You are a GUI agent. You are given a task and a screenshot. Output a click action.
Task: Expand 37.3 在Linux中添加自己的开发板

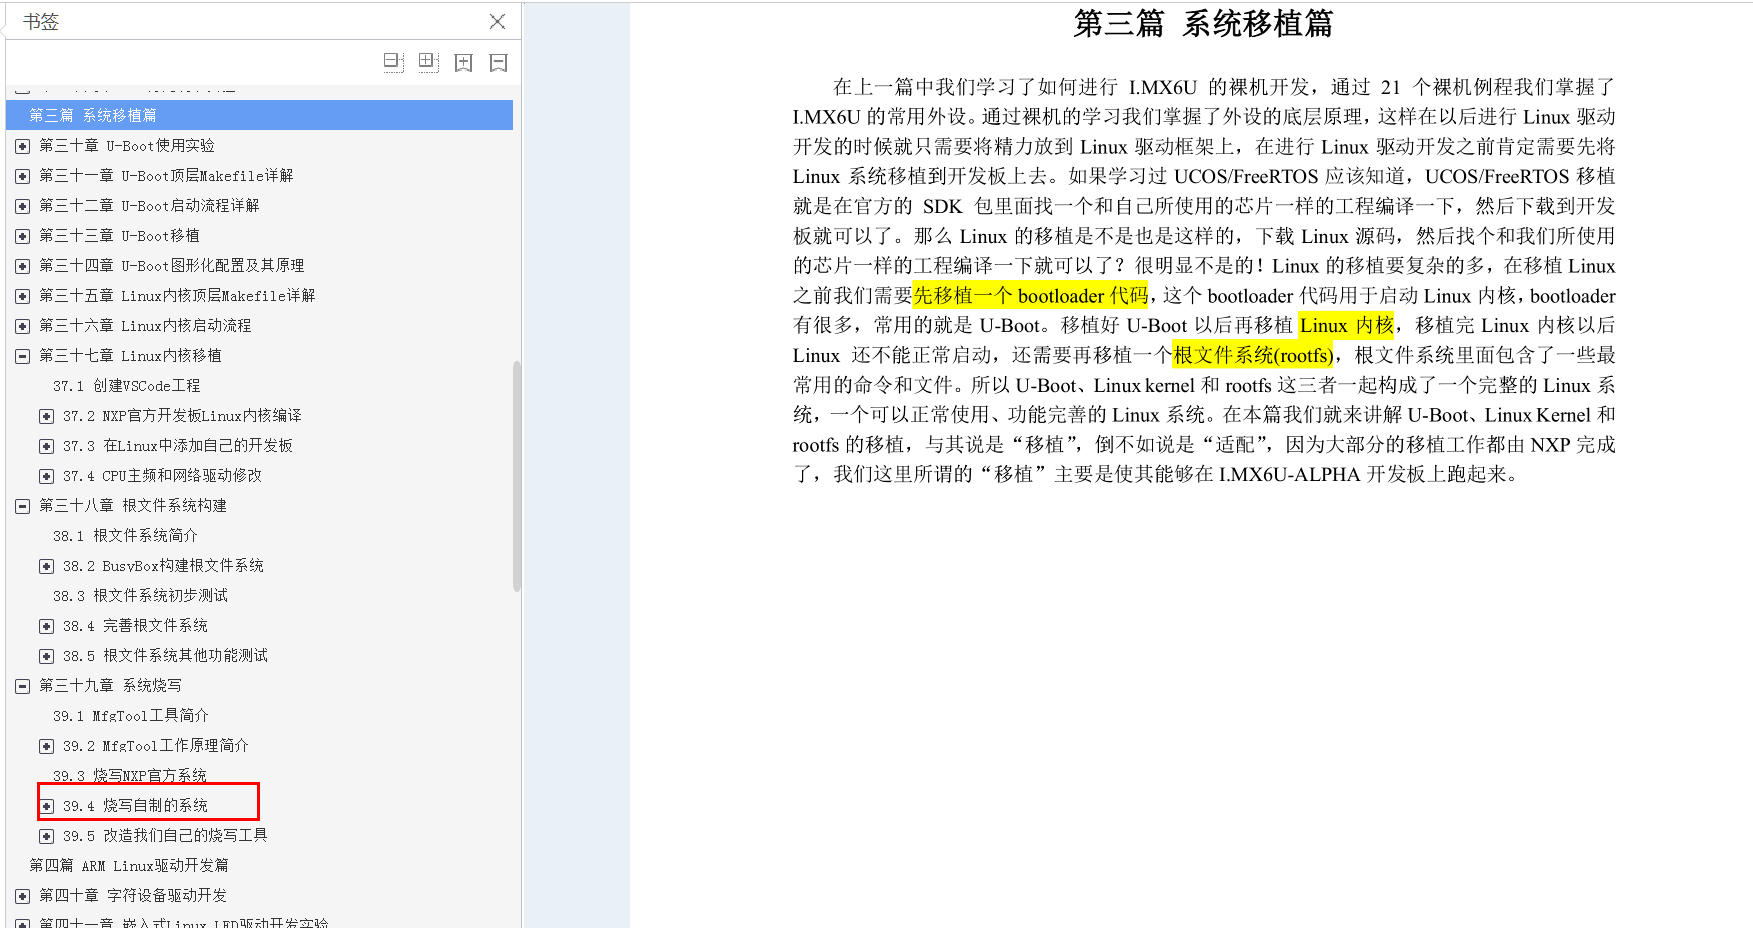pos(46,446)
